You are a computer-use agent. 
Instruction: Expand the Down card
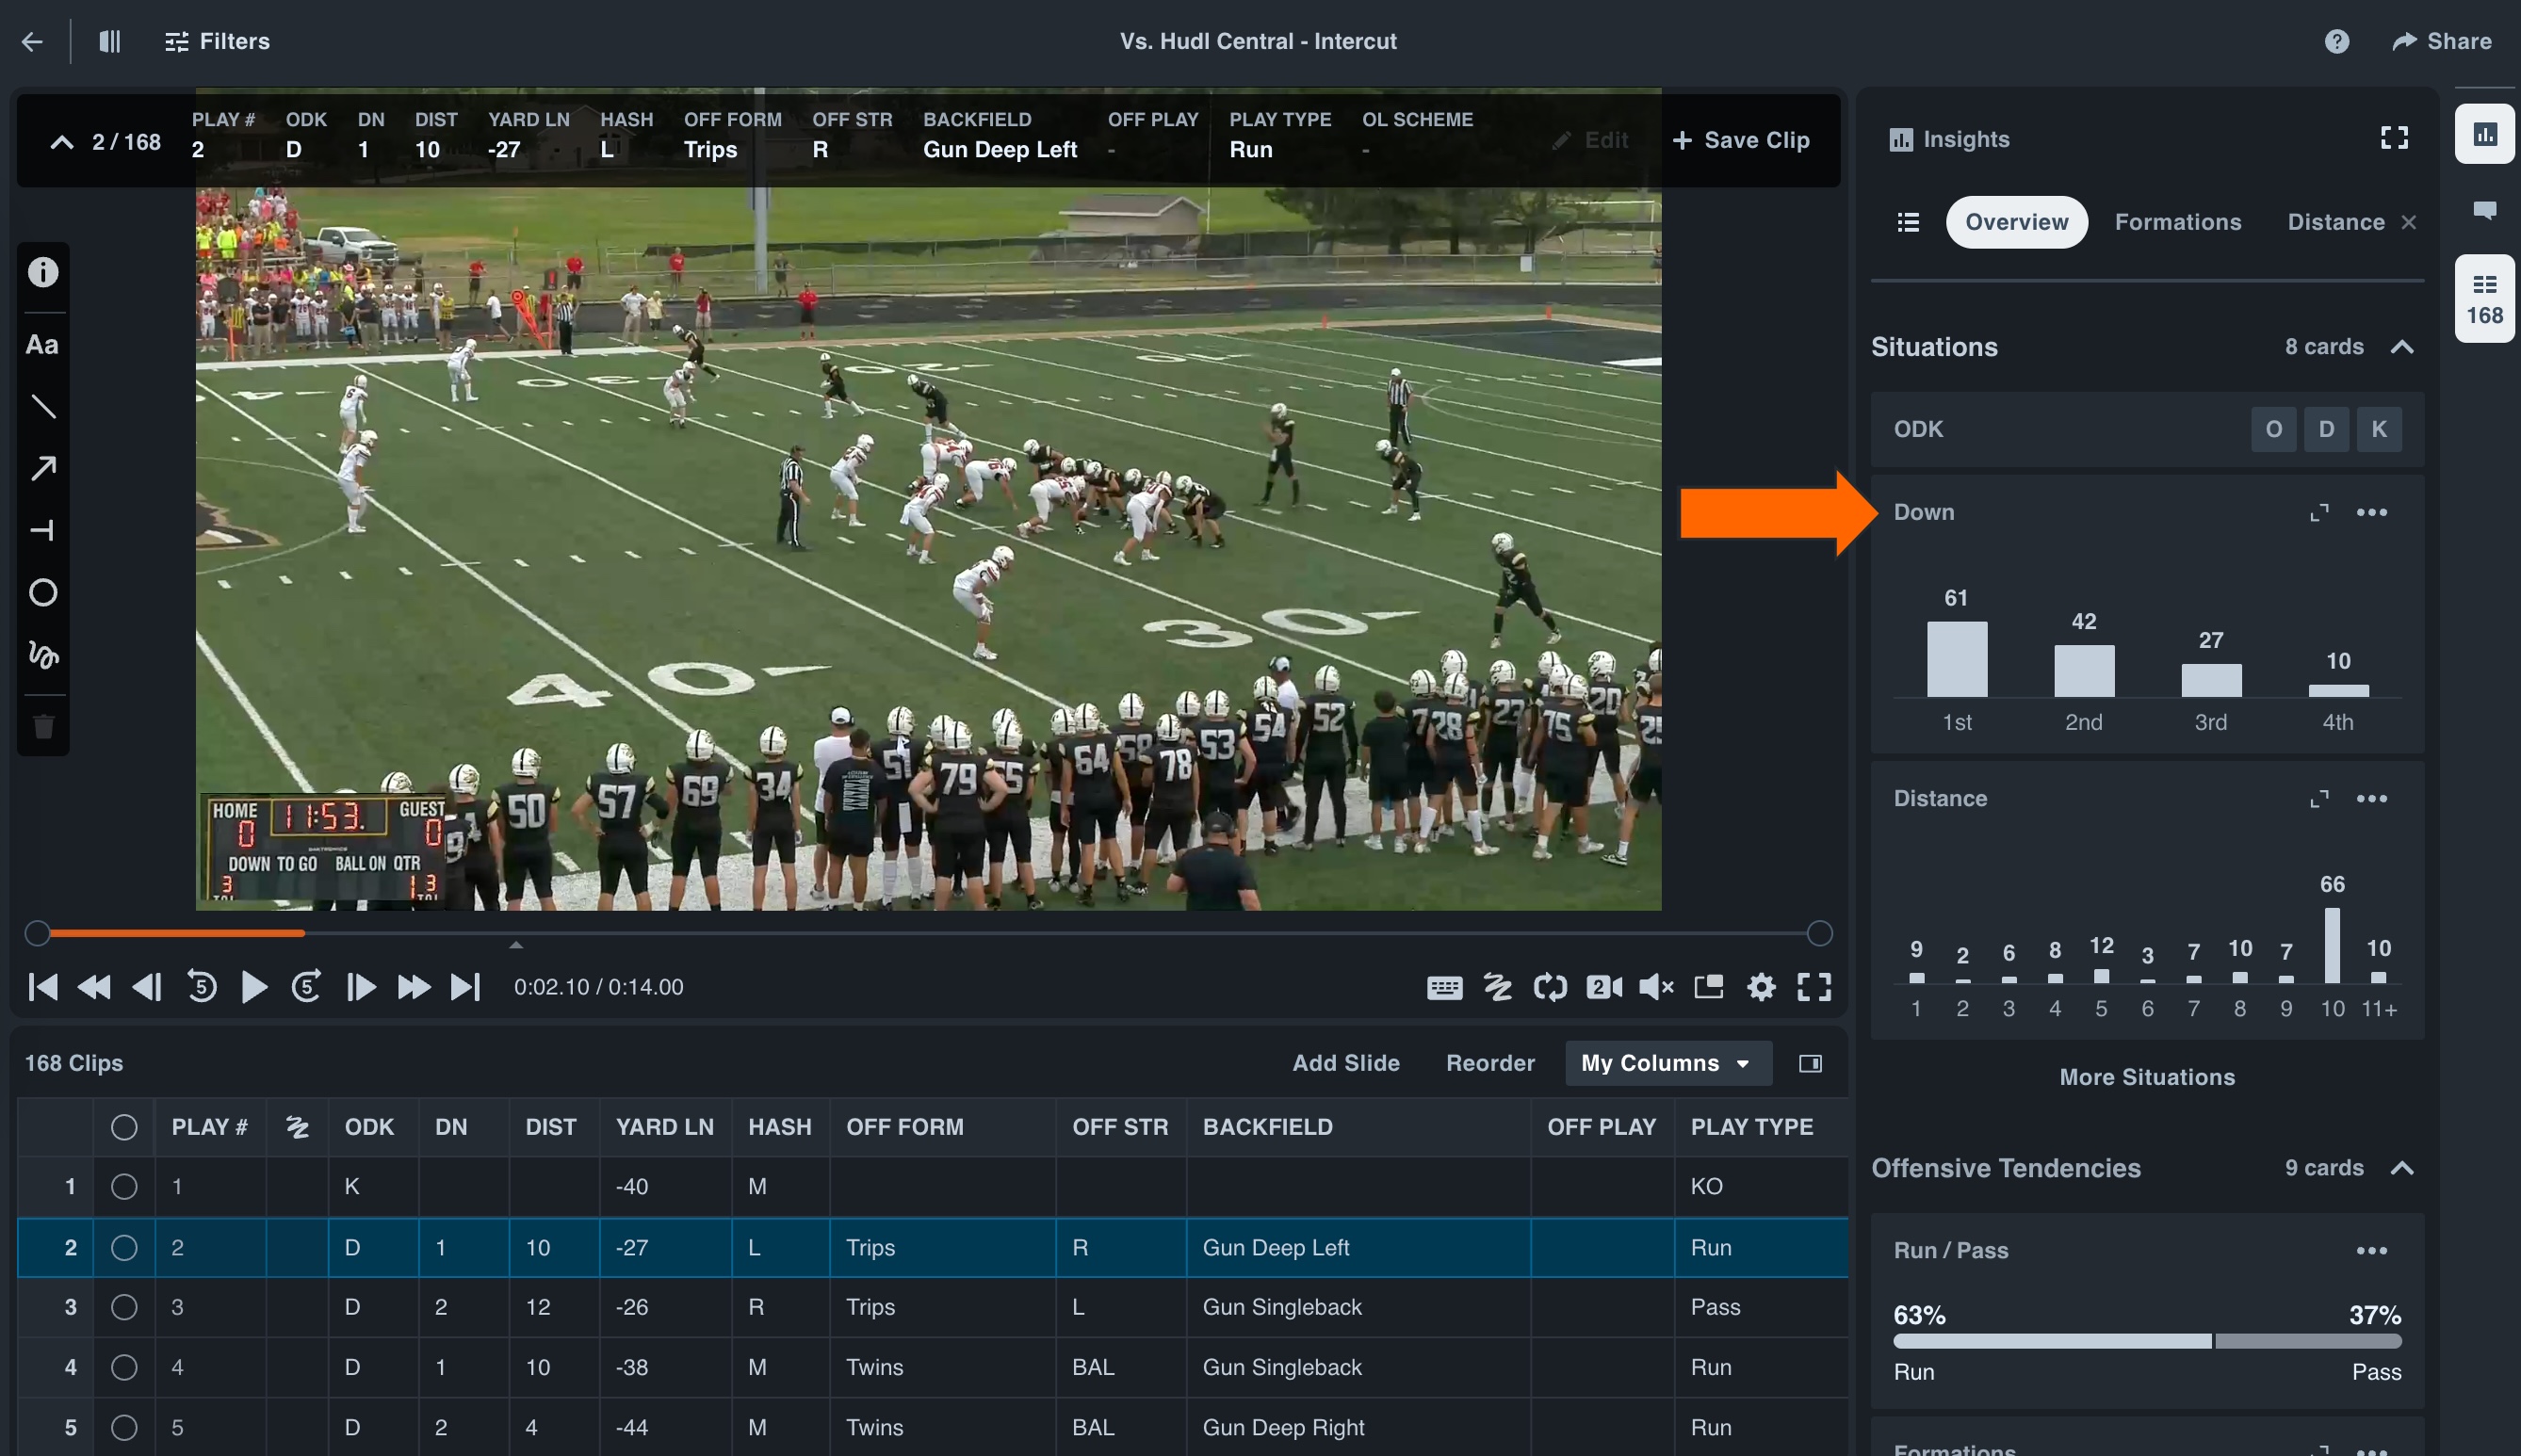click(2319, 512)
